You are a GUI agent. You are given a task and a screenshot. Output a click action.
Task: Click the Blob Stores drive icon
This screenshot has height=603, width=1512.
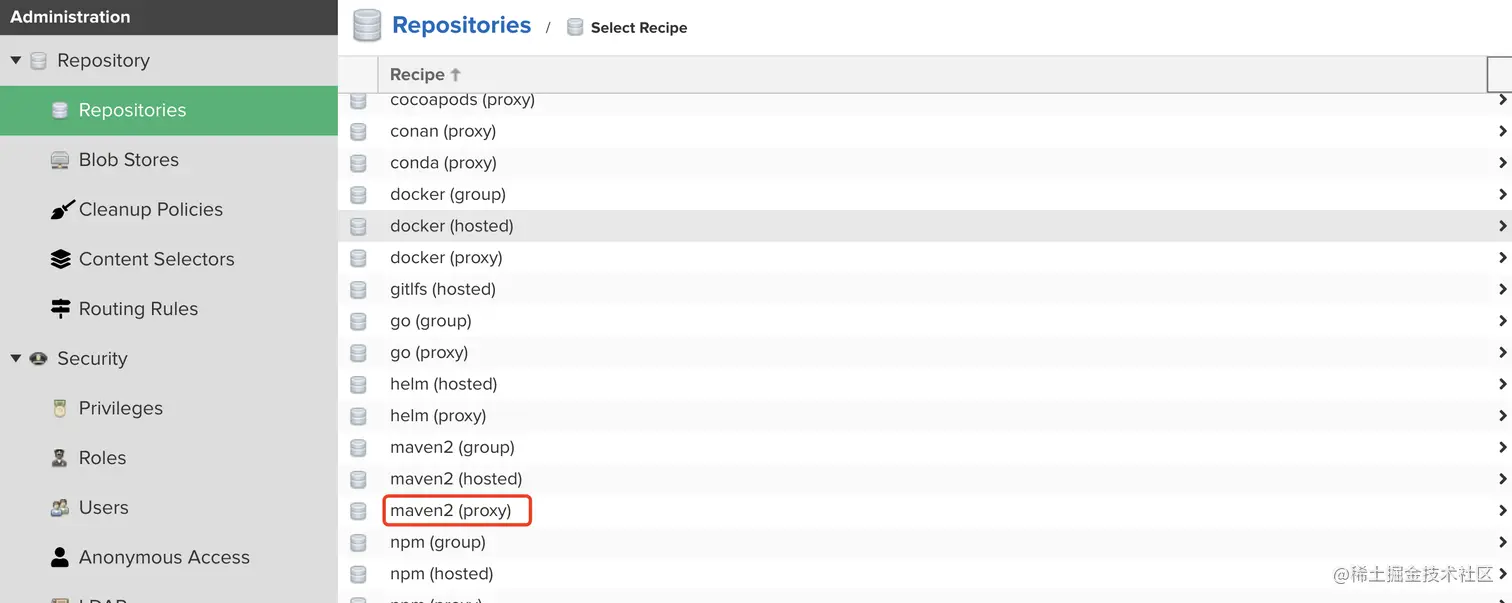pos(60,160)
